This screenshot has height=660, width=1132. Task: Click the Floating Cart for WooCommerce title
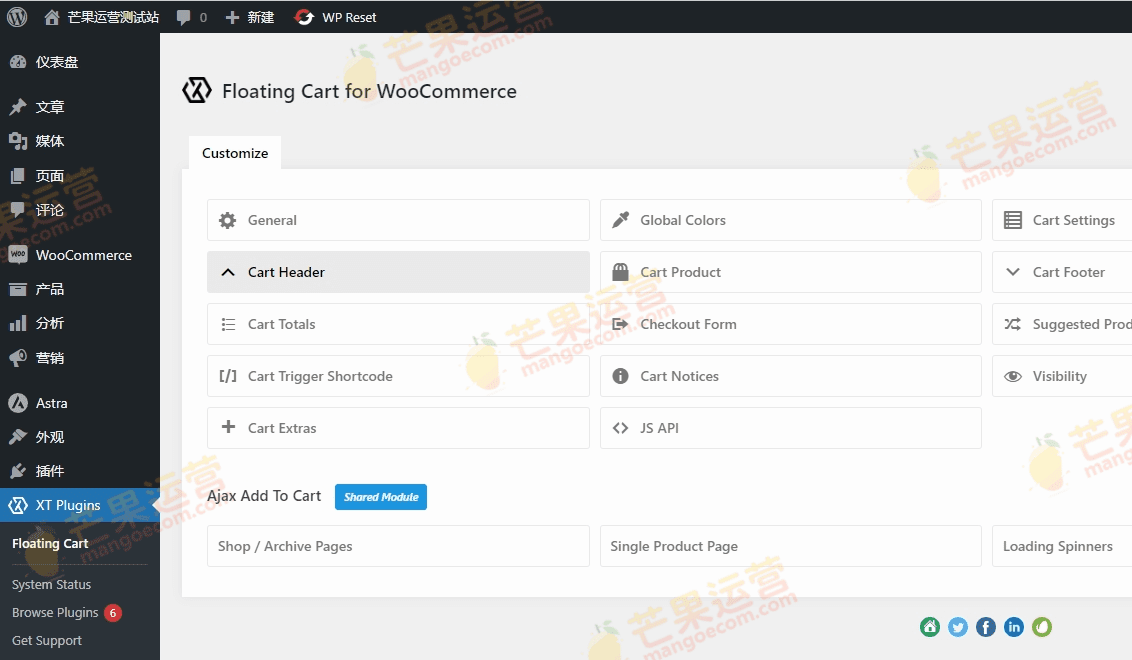pyautogui.click(x=369, y=92)
